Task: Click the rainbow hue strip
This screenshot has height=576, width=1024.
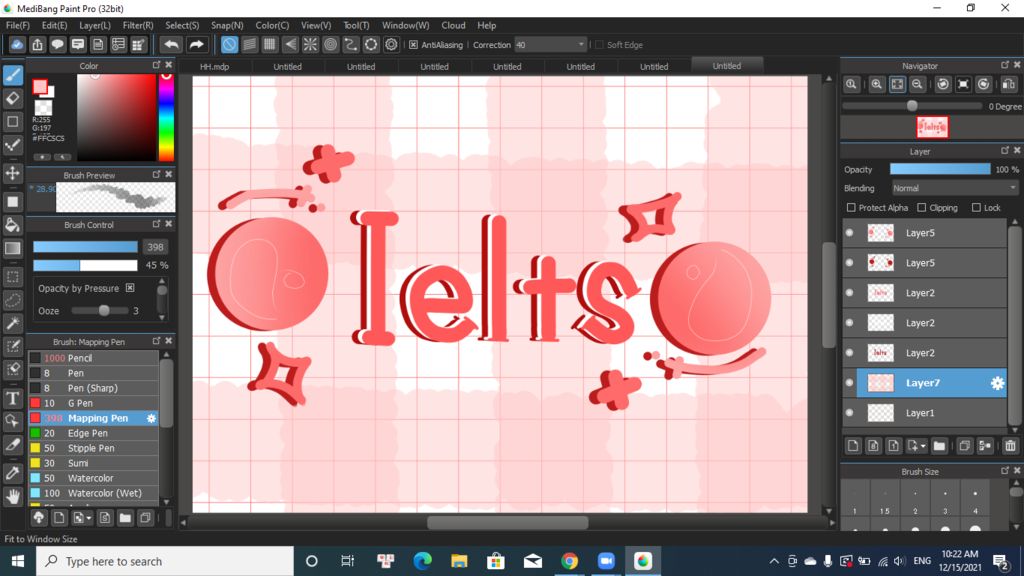Action: coord(167,117)
